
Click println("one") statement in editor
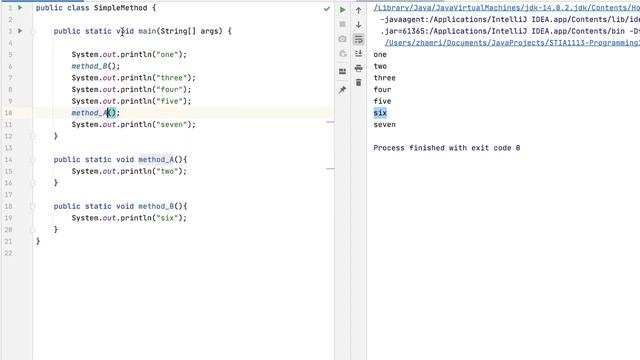coord(129,54)
